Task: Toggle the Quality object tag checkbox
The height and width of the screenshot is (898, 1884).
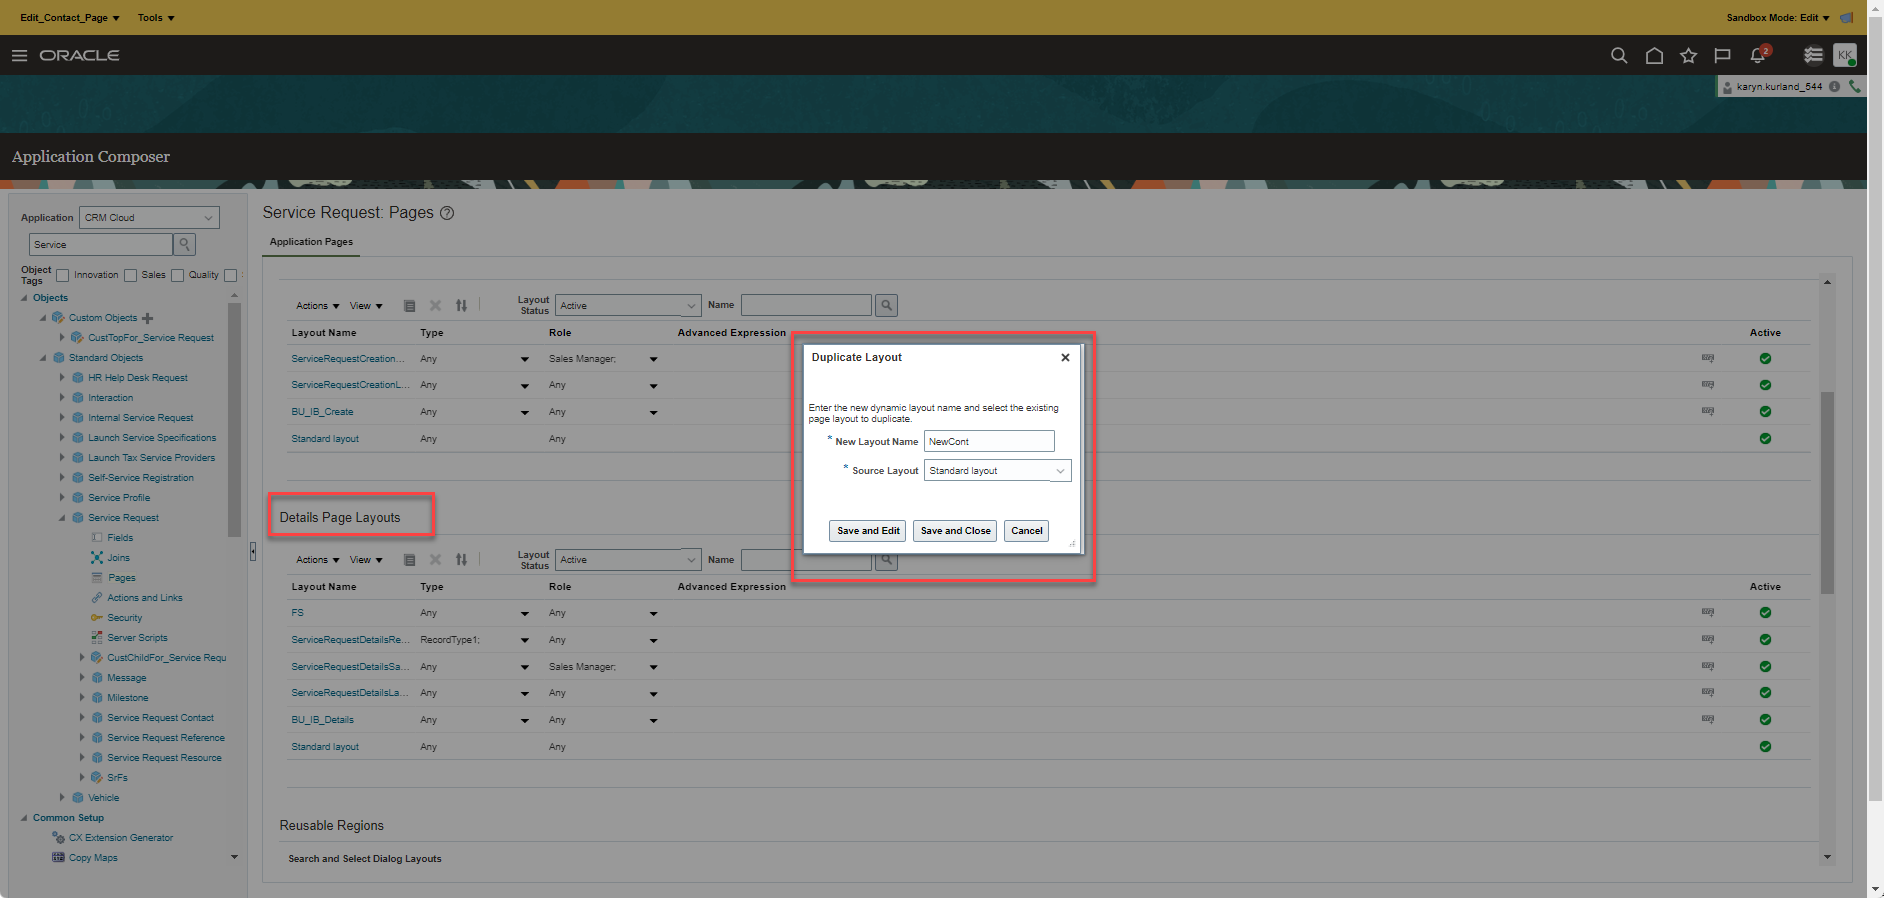Action: pyautogui.click(x=177, y=276)
